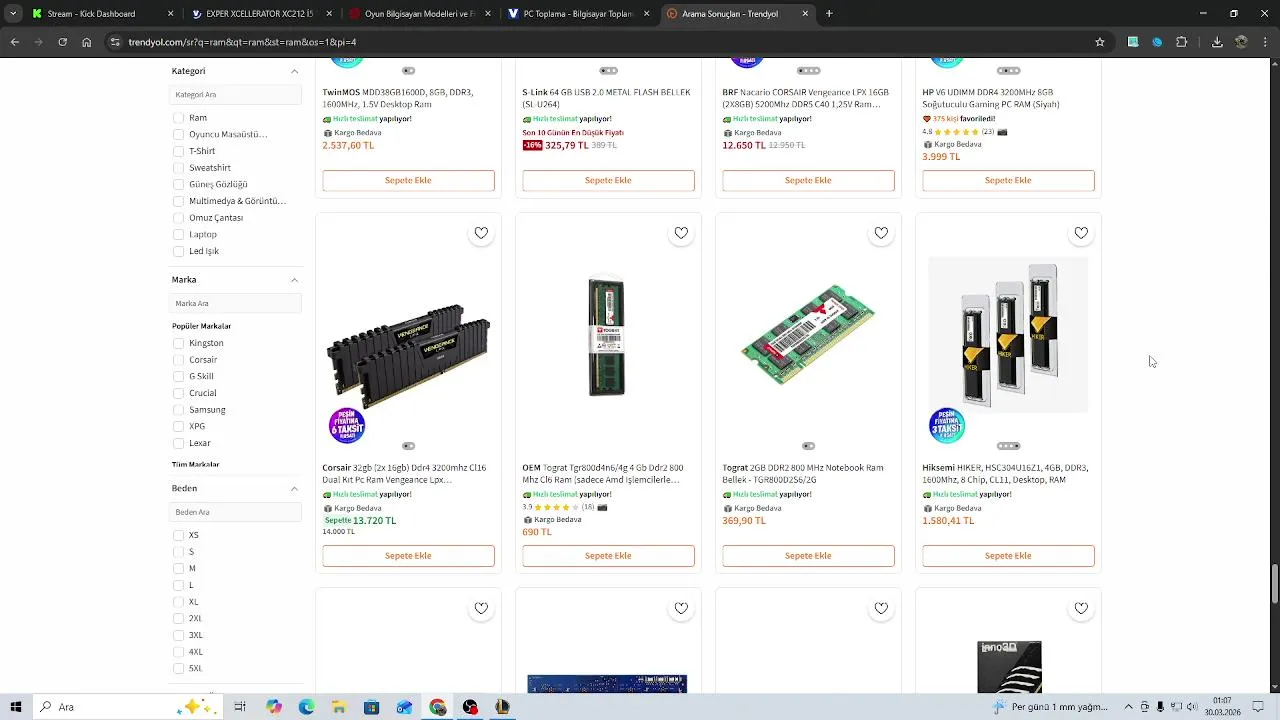Launch Microsoft Edge from taskbar
Image resolution: width=1280 pixels, height=720 pixels.
click(306, 707)
